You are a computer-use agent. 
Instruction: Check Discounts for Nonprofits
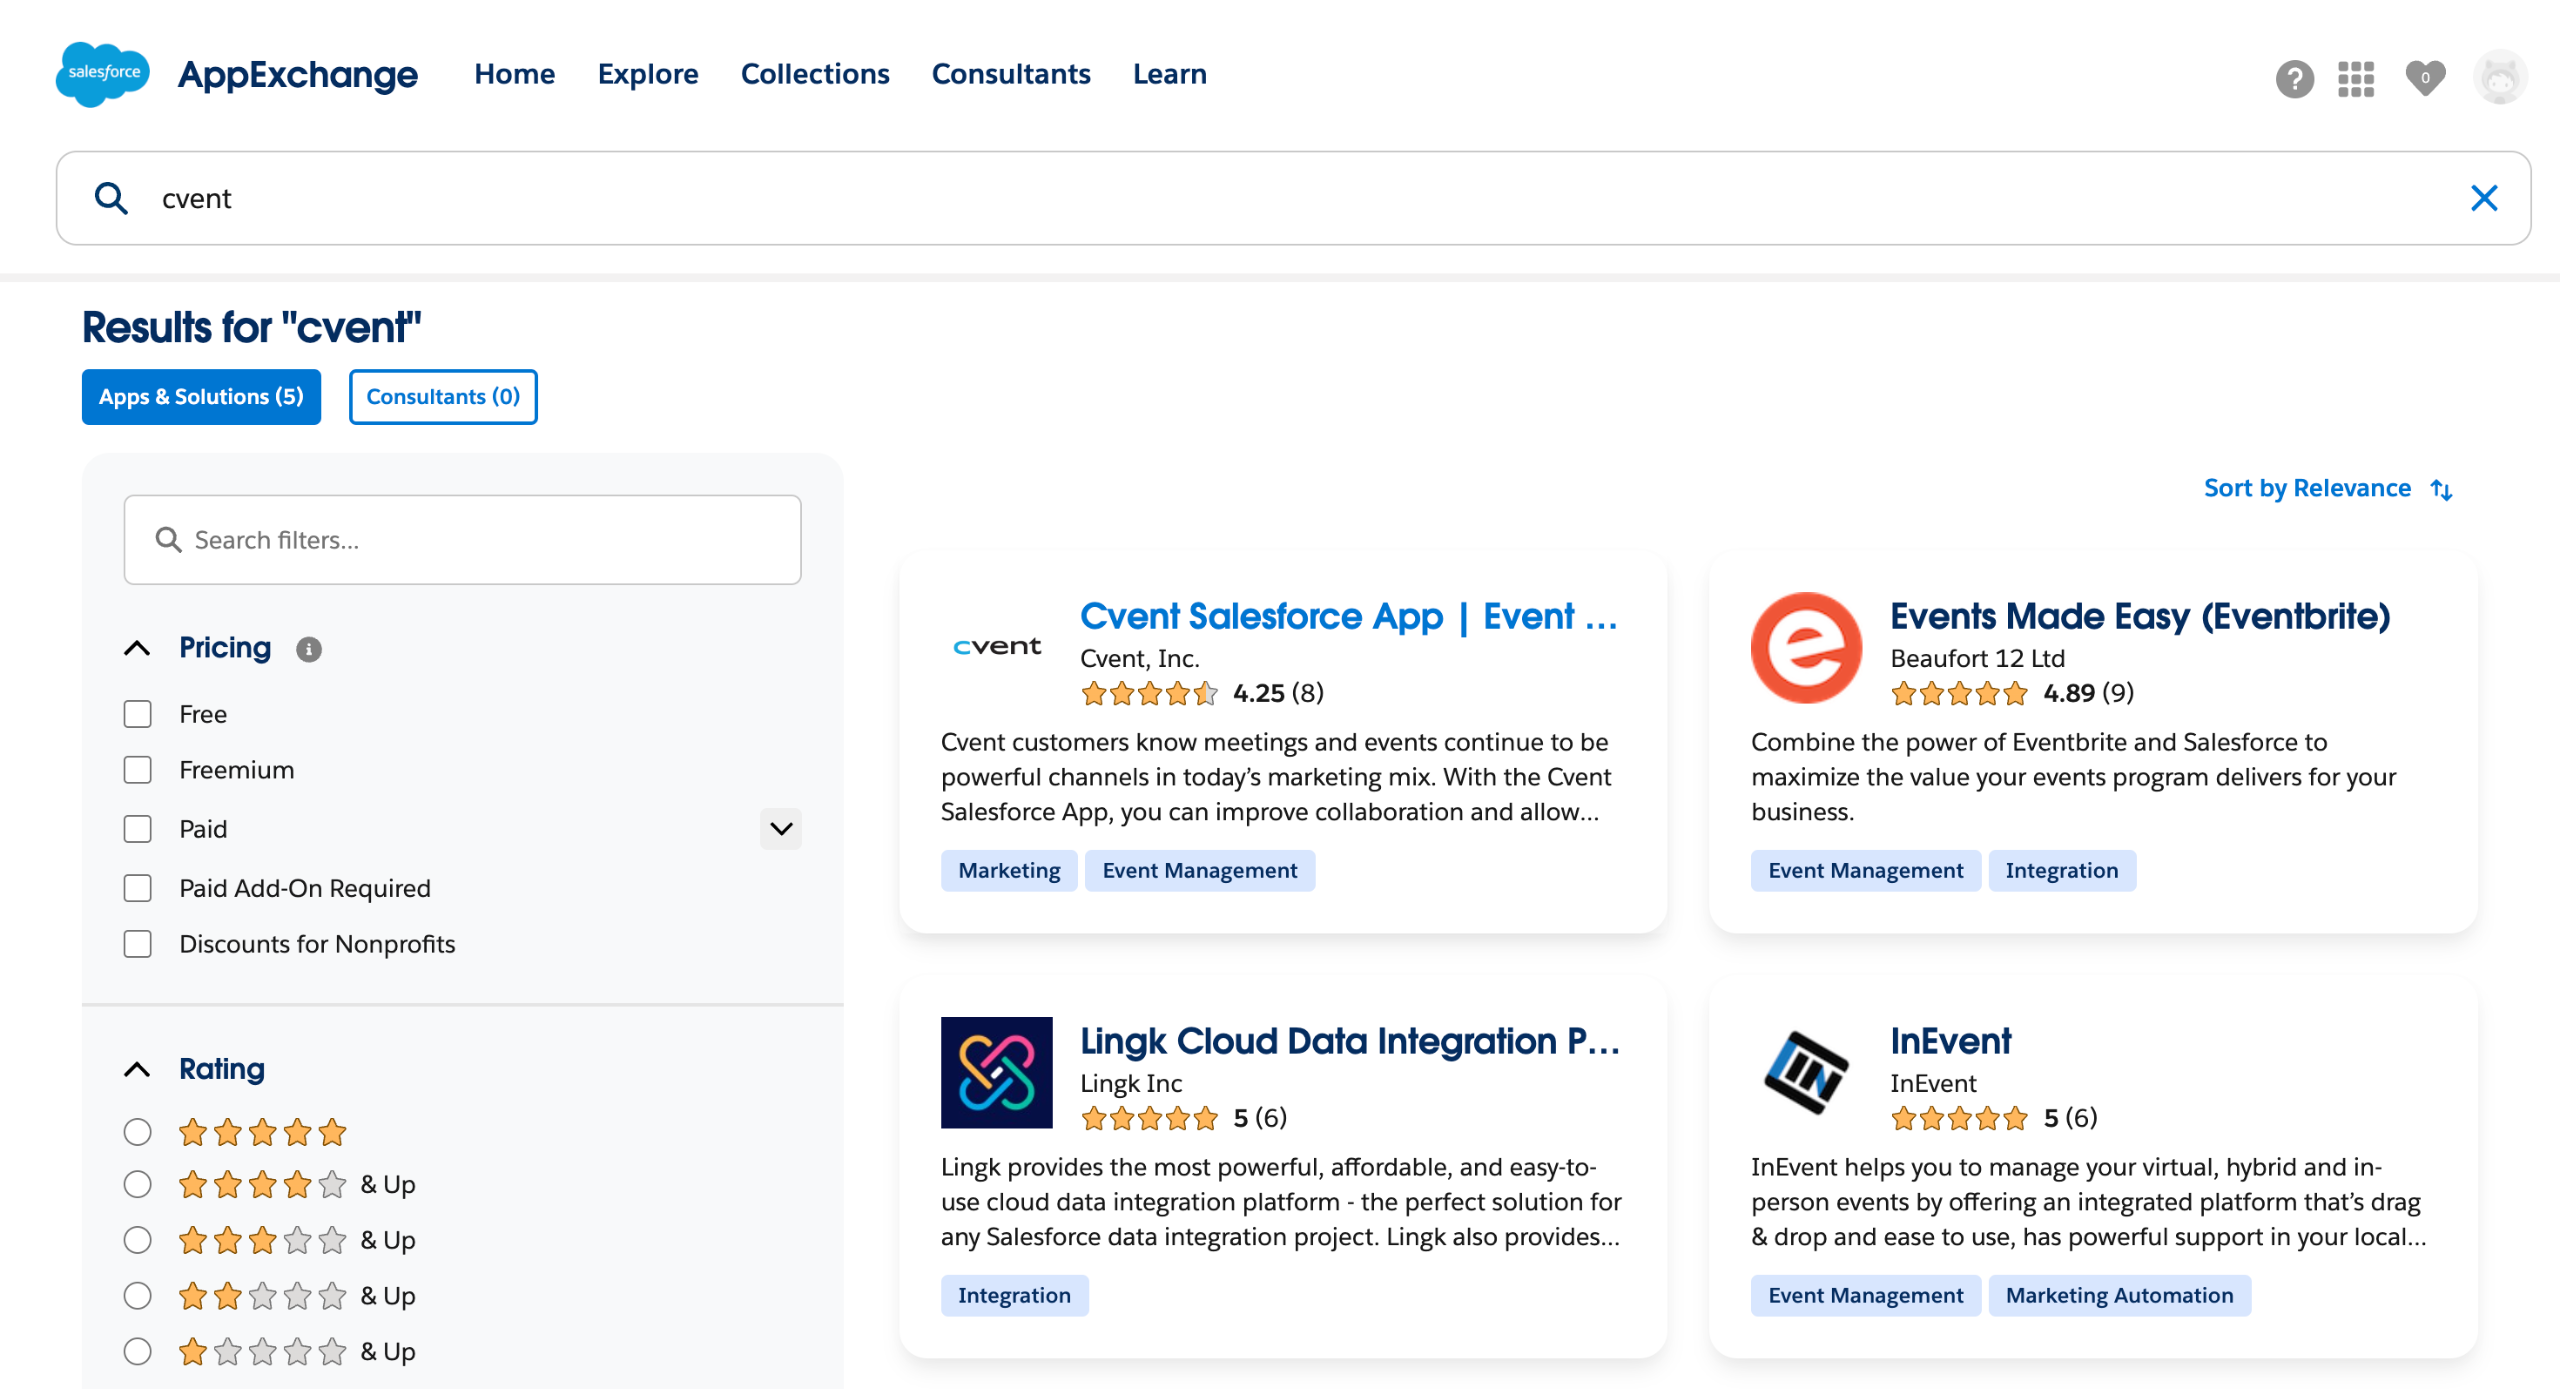(x=138, y=944)
